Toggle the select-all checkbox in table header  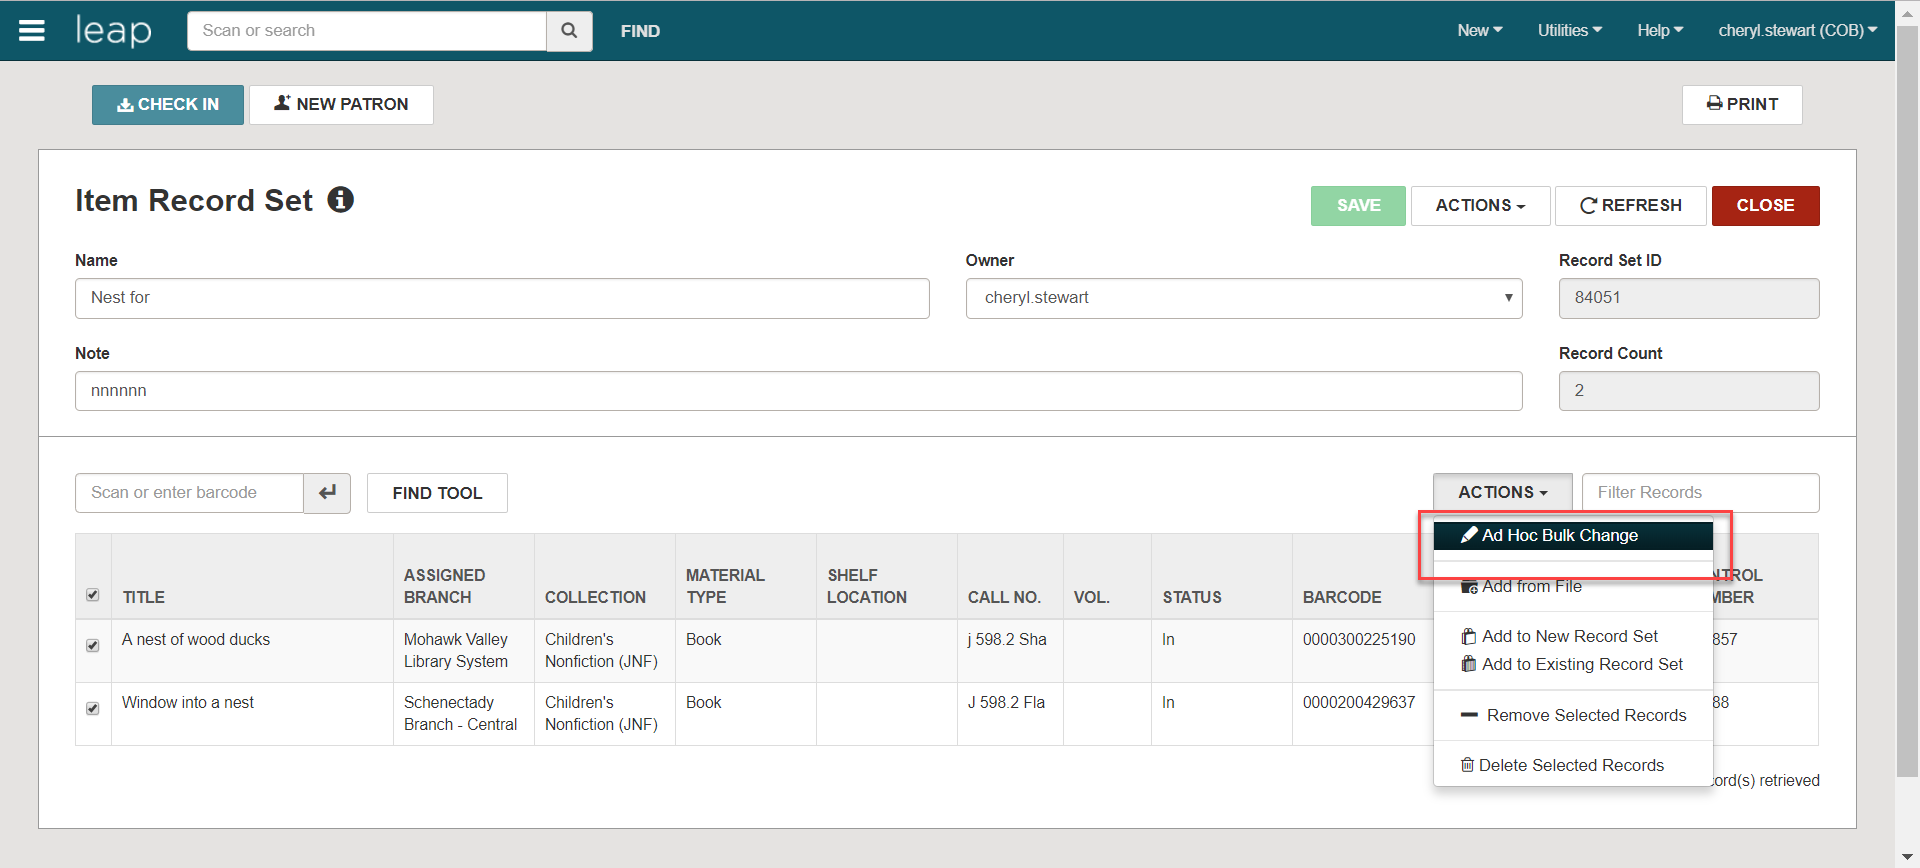click(x=93, y=595)
